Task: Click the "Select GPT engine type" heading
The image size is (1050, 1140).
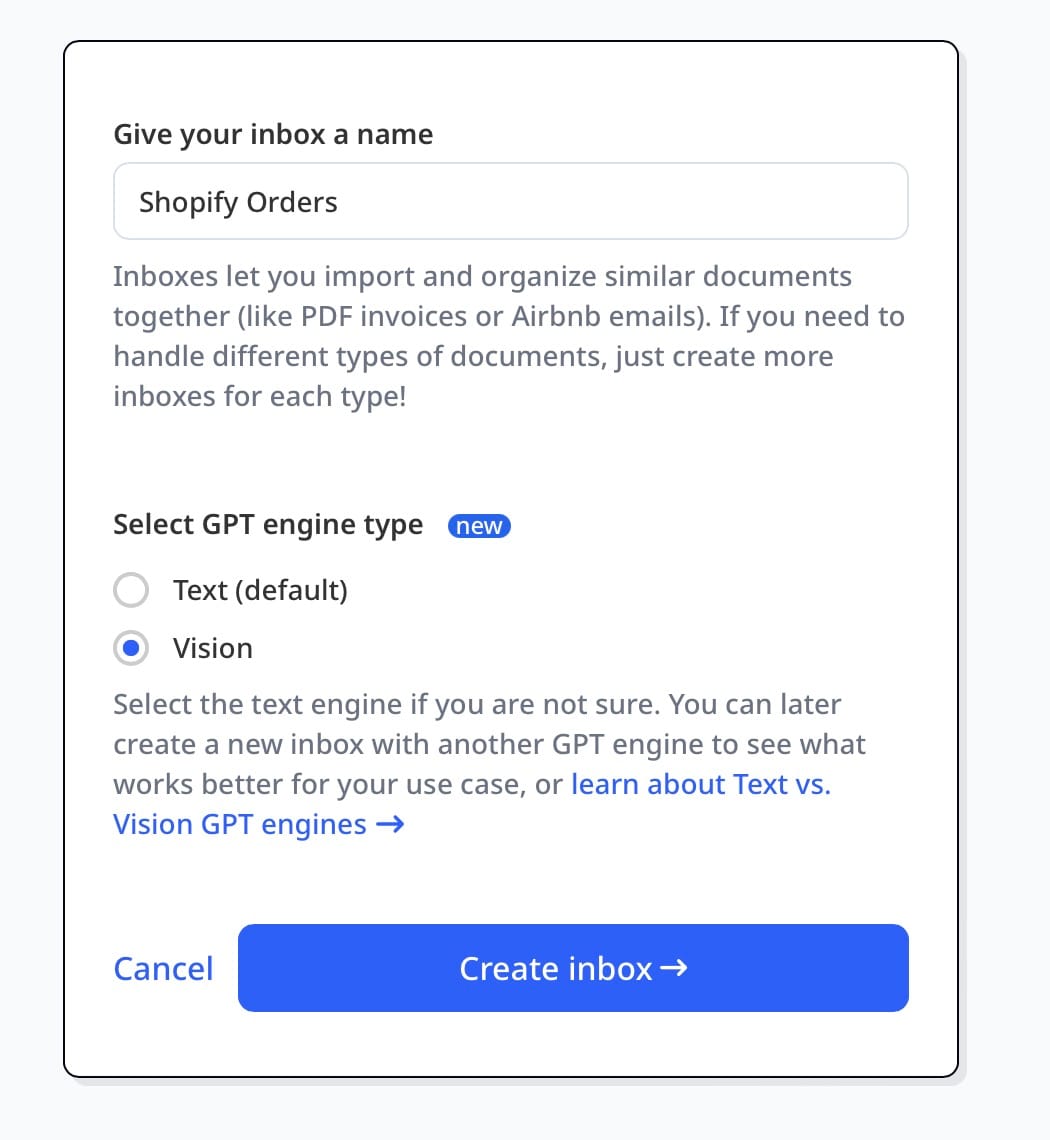Action: [268, 525]
